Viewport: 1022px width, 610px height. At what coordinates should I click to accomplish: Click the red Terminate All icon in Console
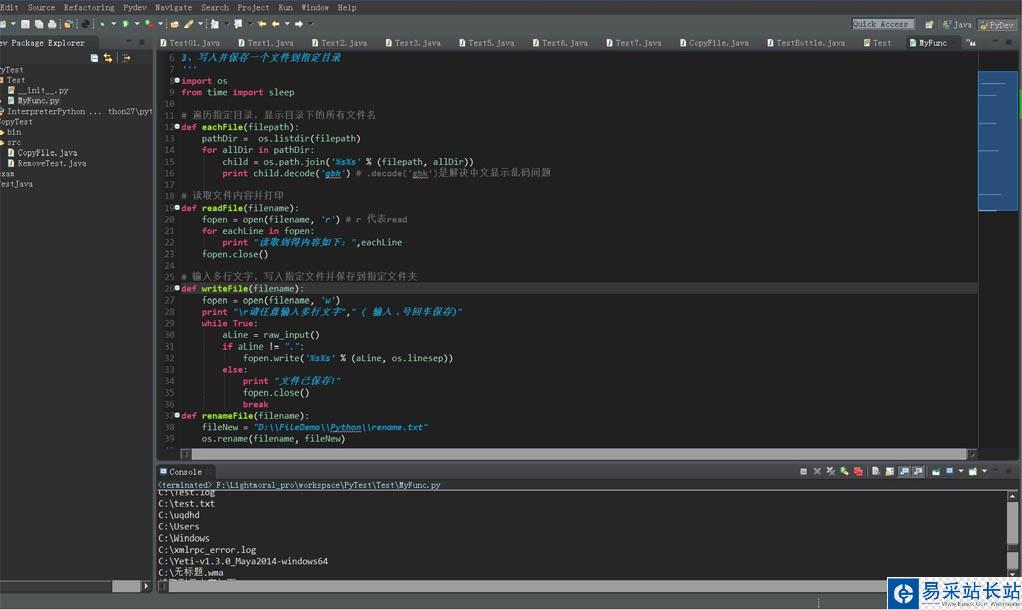858,471
